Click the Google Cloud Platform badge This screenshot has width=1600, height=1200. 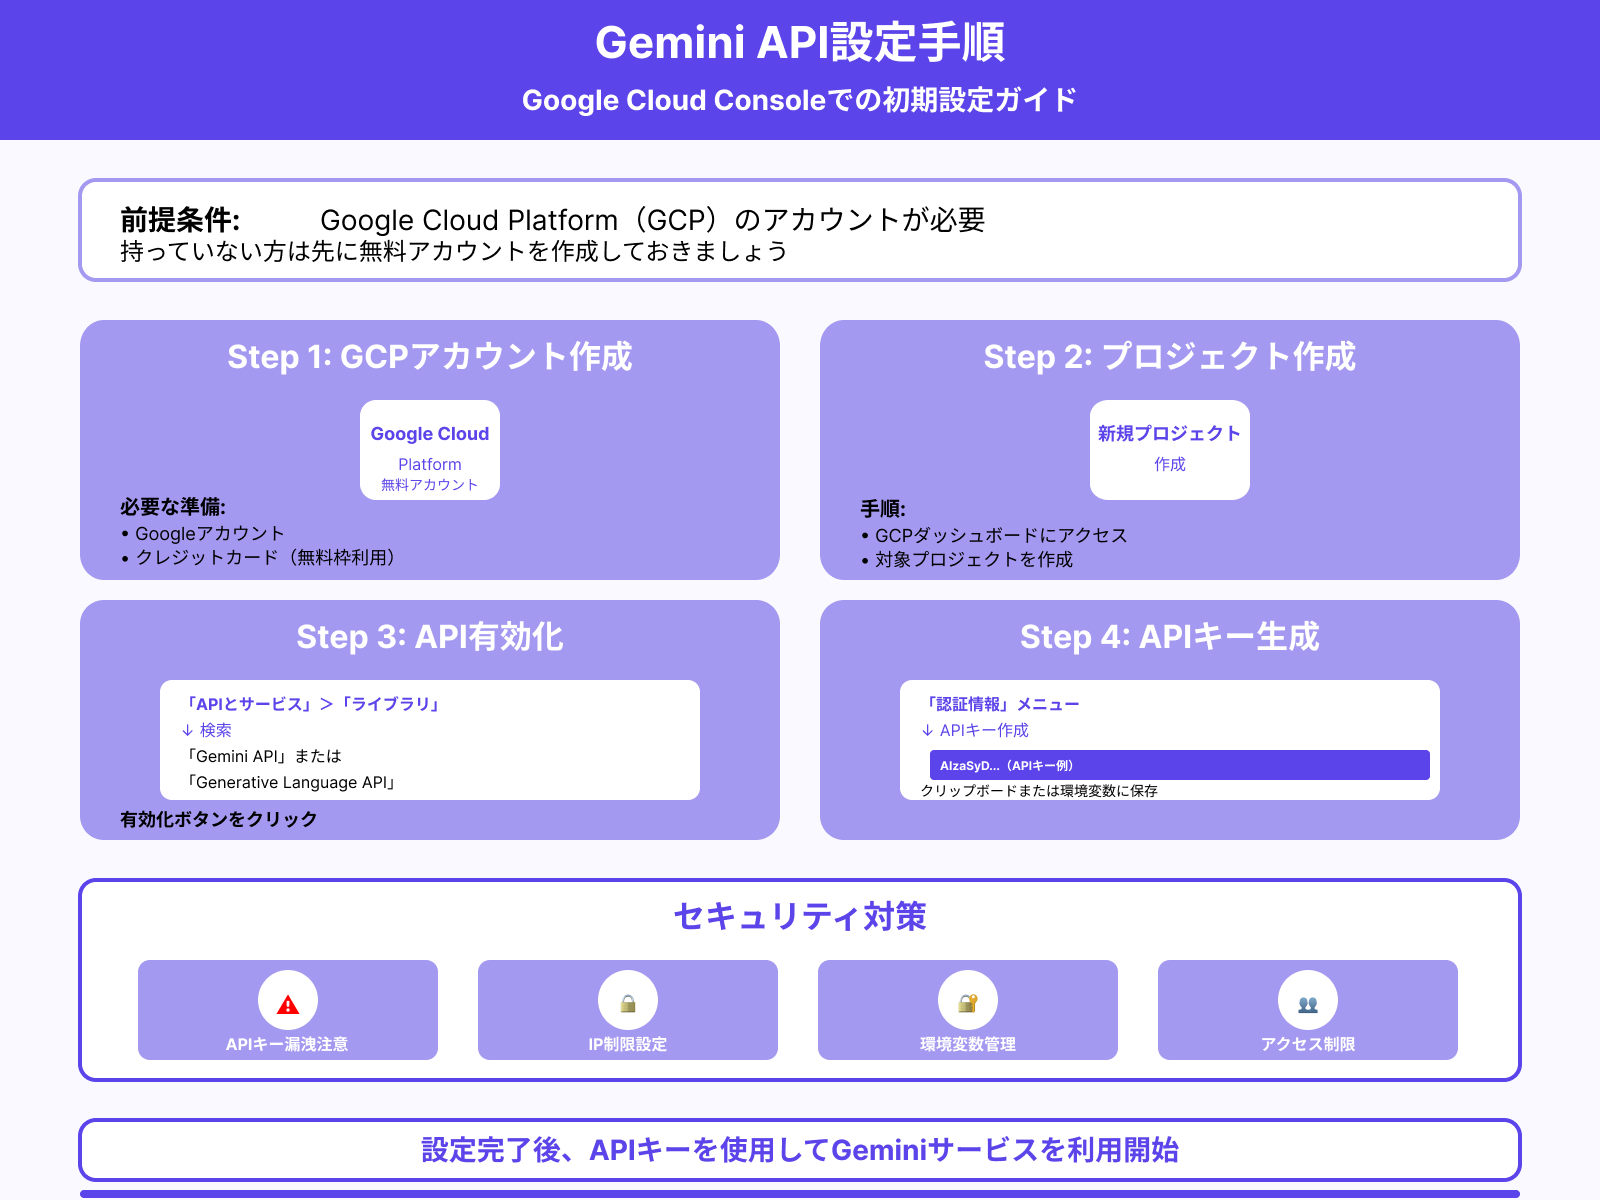(429, 450)
